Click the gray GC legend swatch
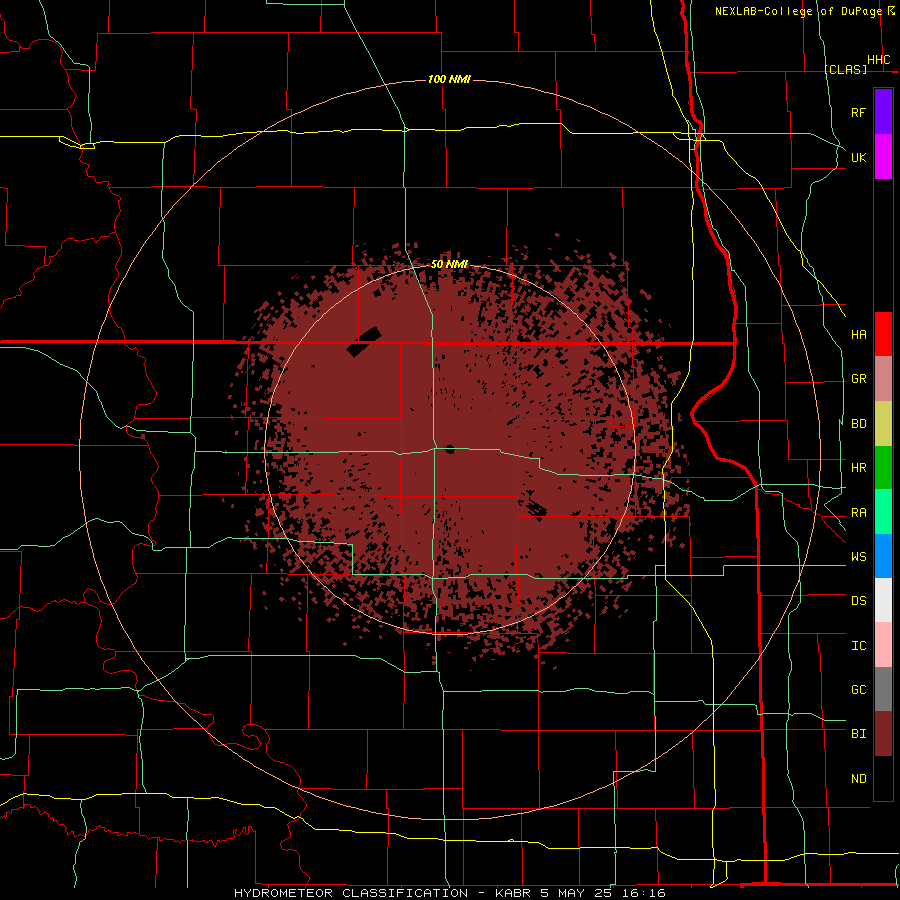Viewport: 900px width, 900px height. (x=883, y=689)
